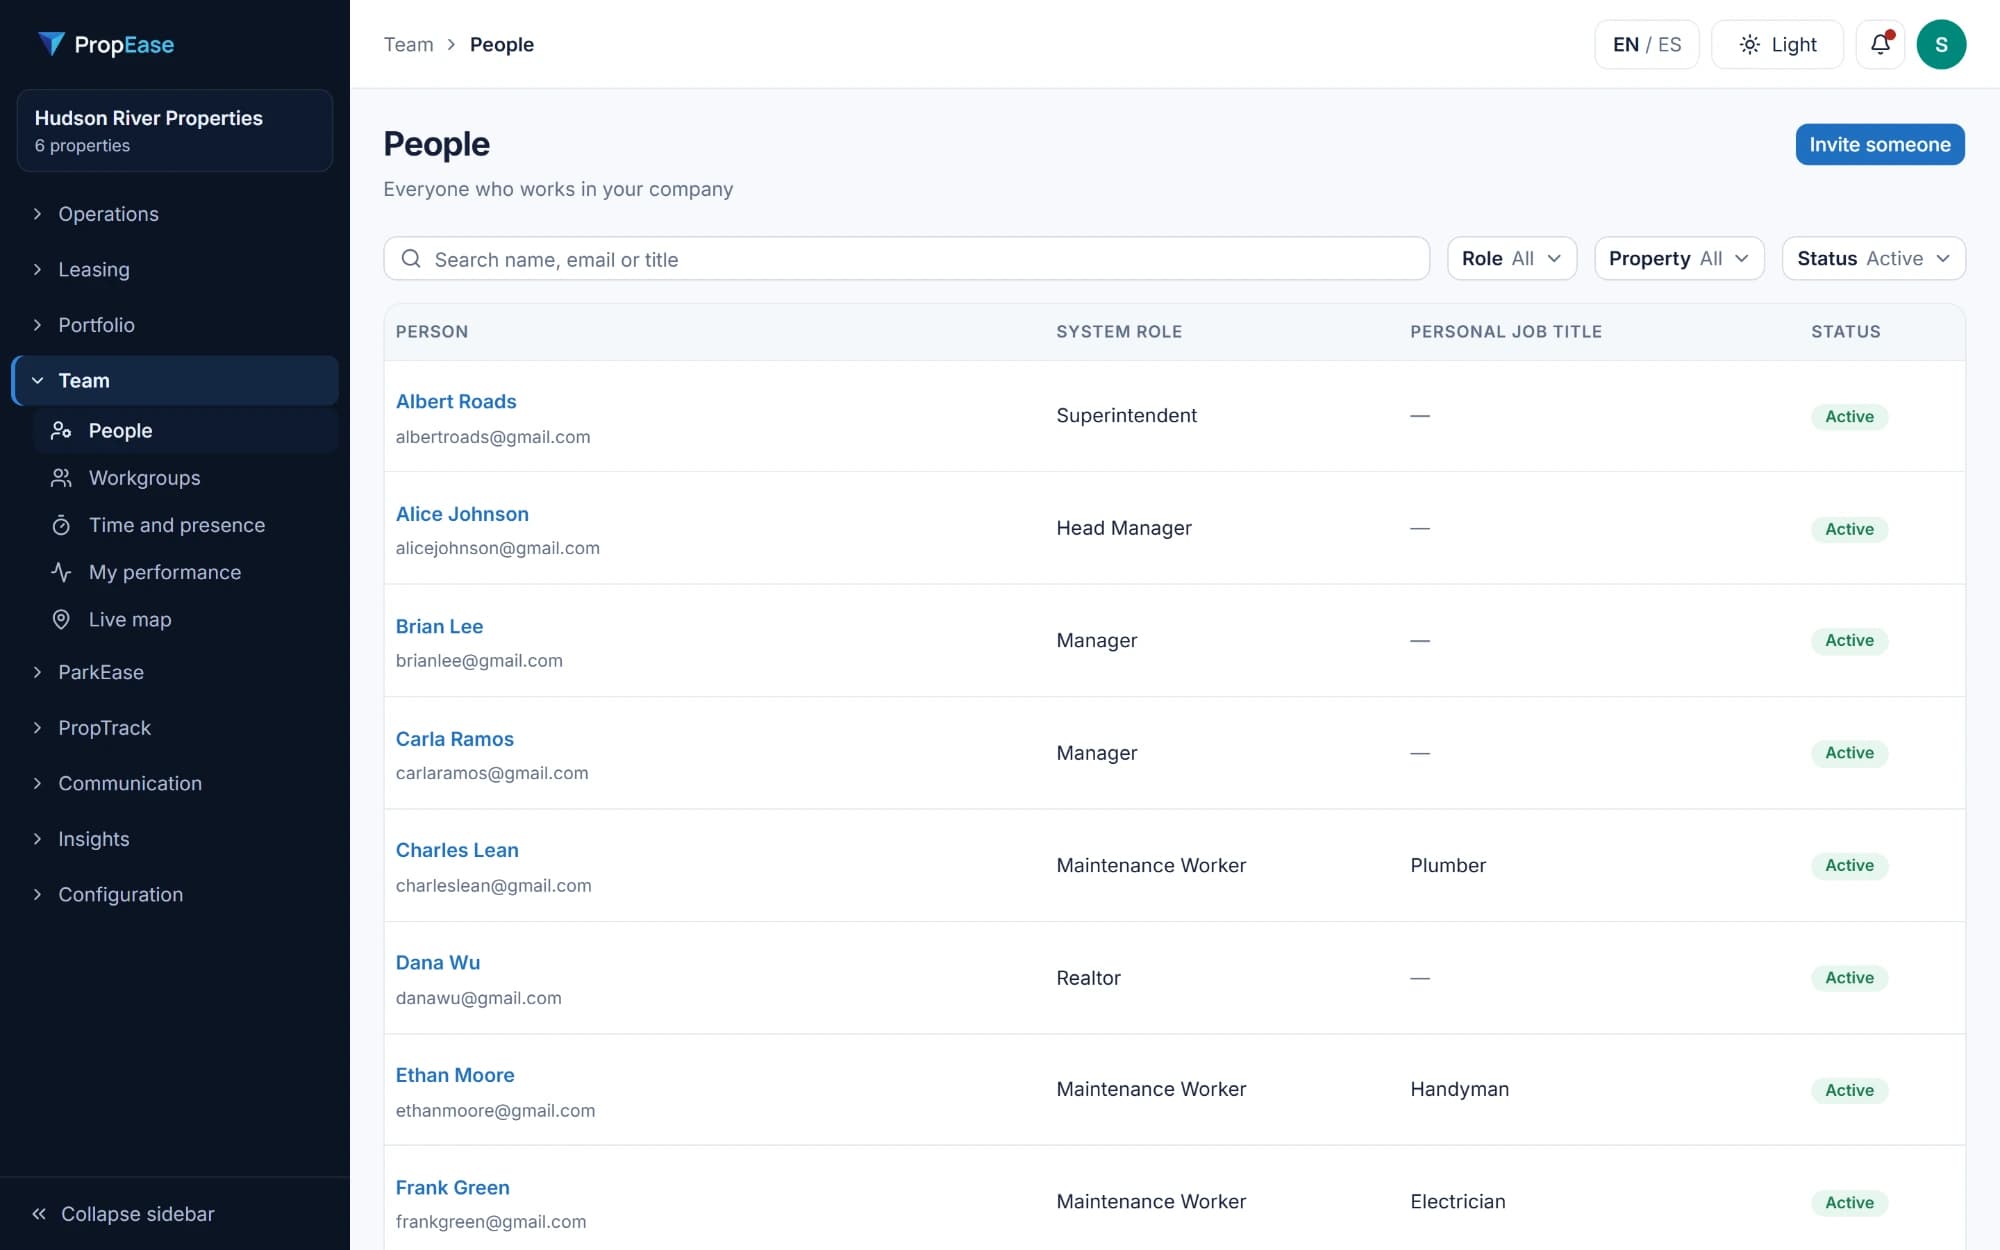Click Team in the breadcrumb

tap(409, 44)
